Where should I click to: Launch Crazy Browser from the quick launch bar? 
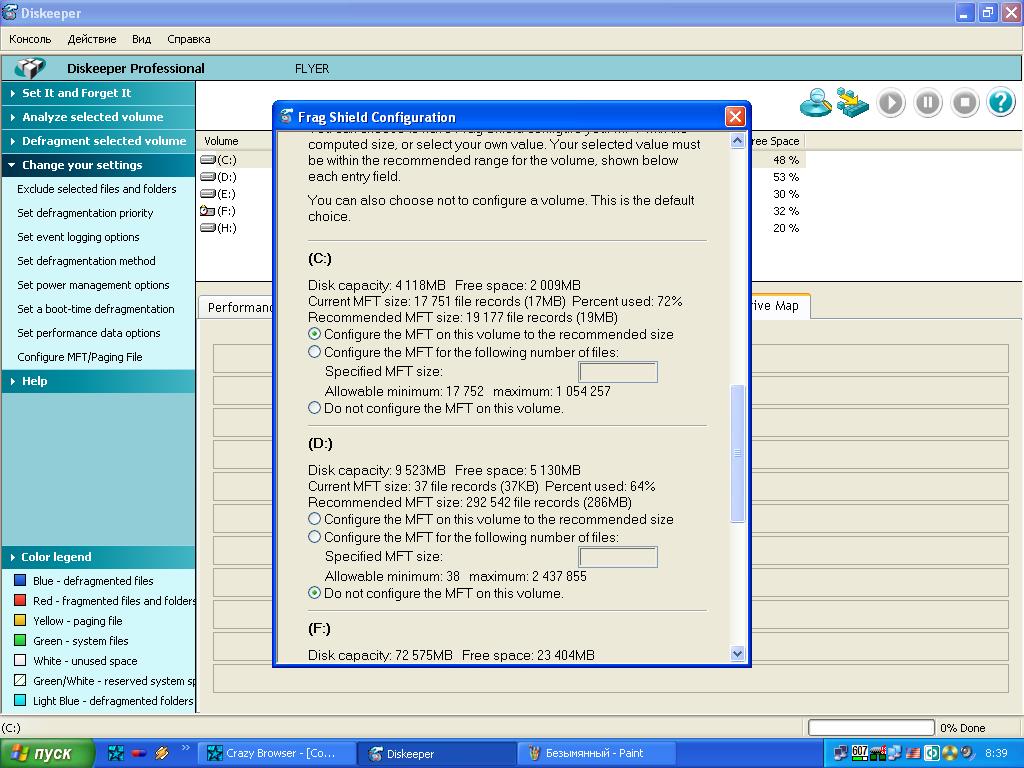click(116, 753)
